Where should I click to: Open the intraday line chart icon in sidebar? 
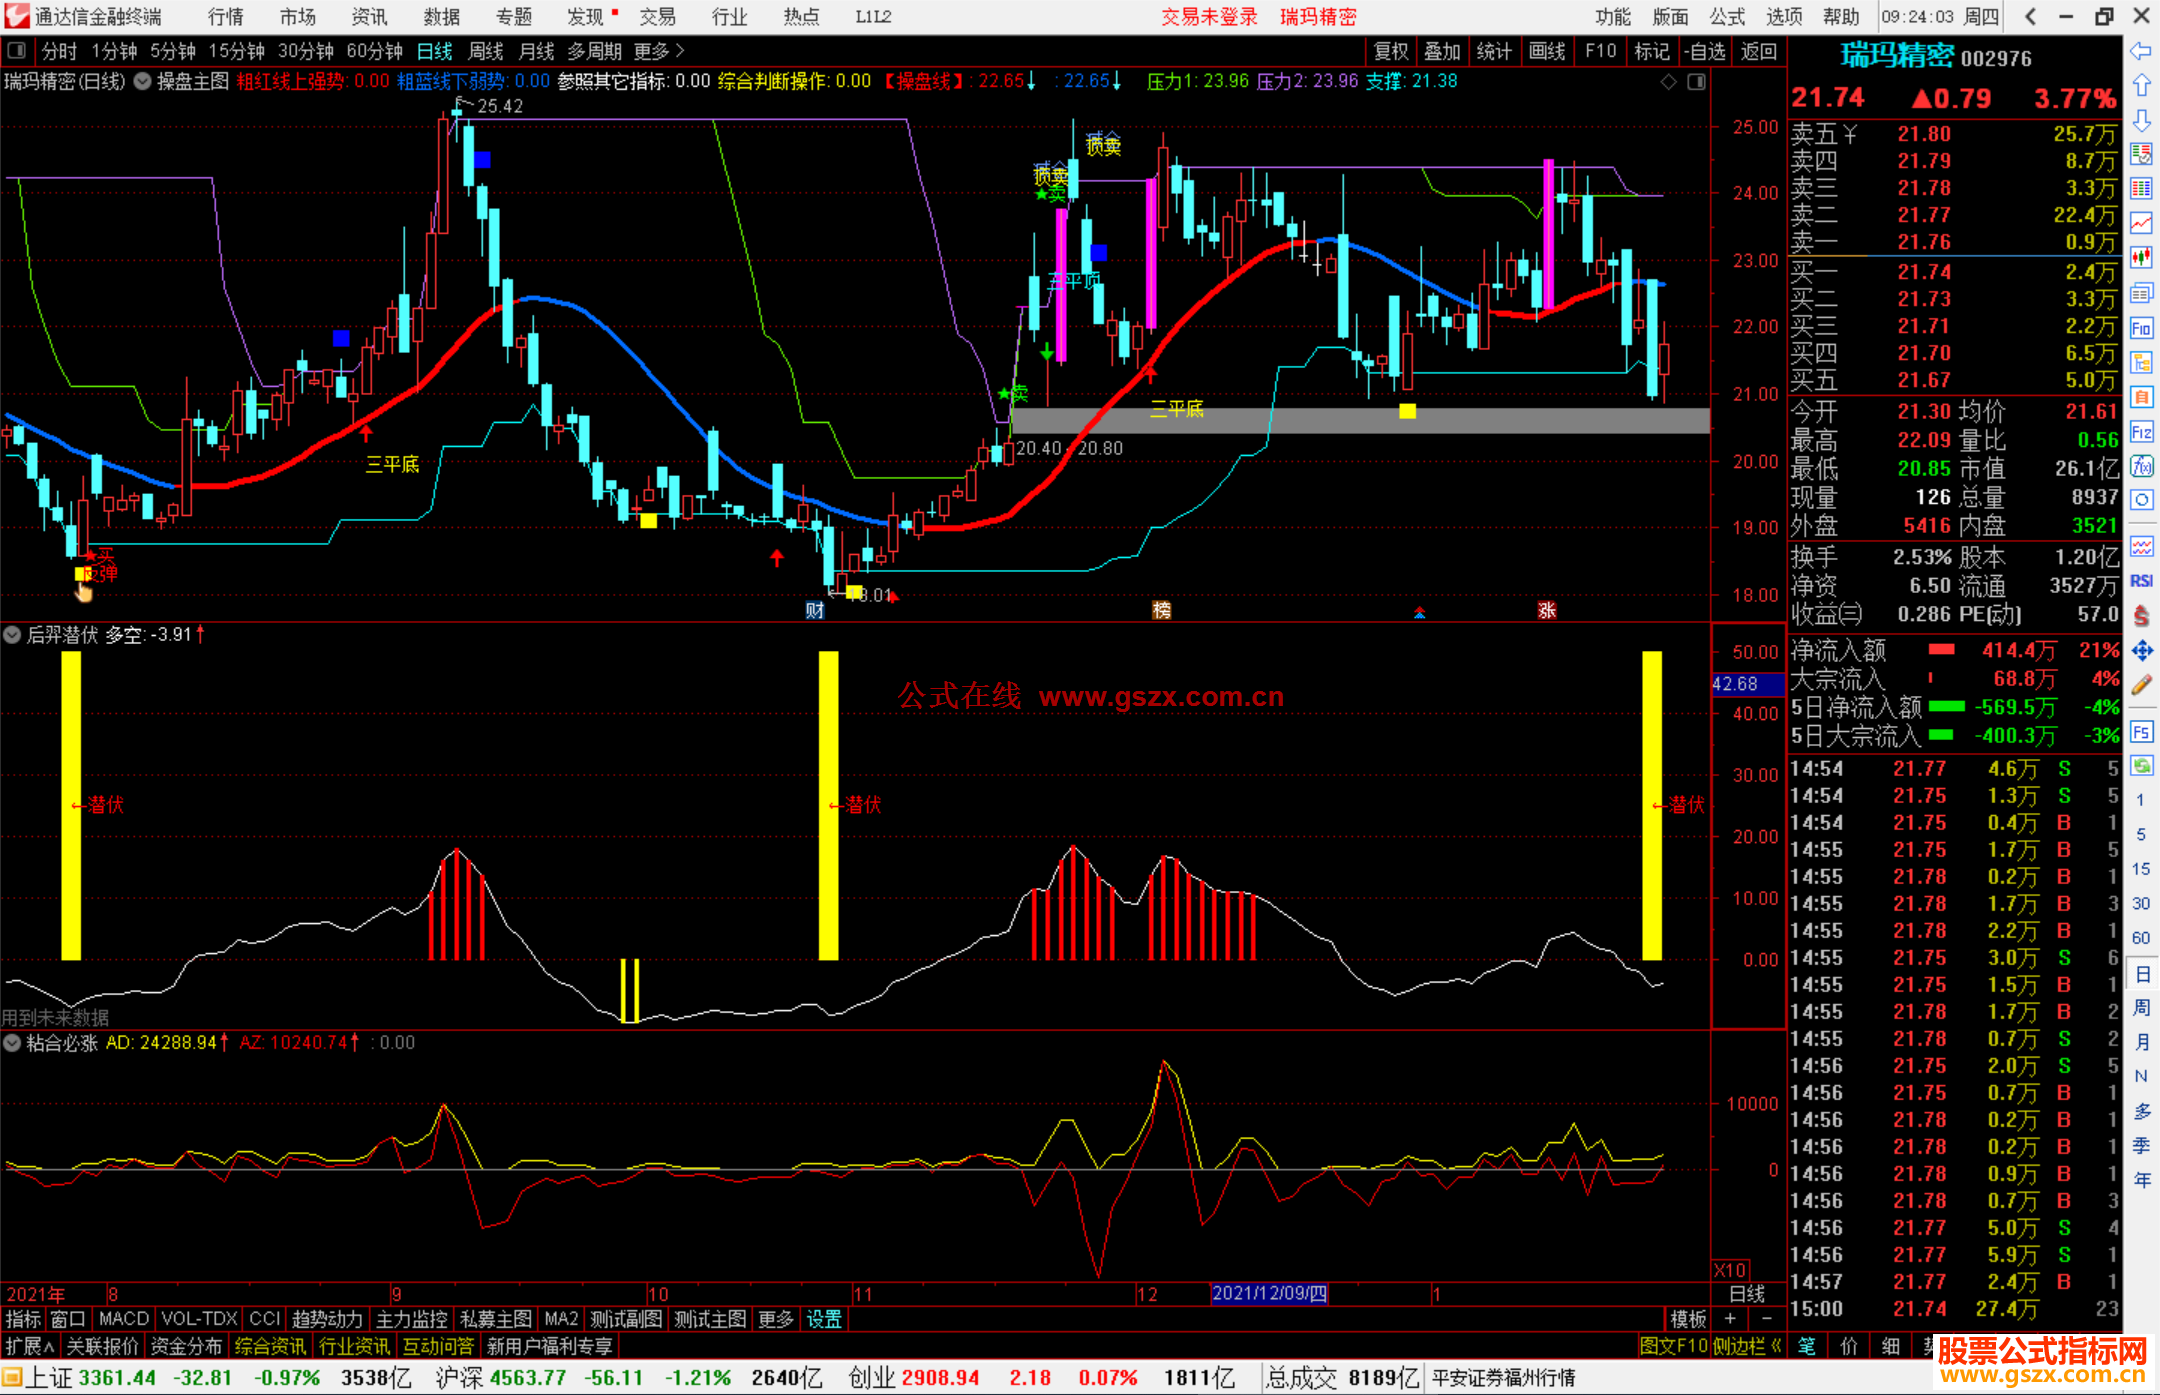[x=2141, y=223]
